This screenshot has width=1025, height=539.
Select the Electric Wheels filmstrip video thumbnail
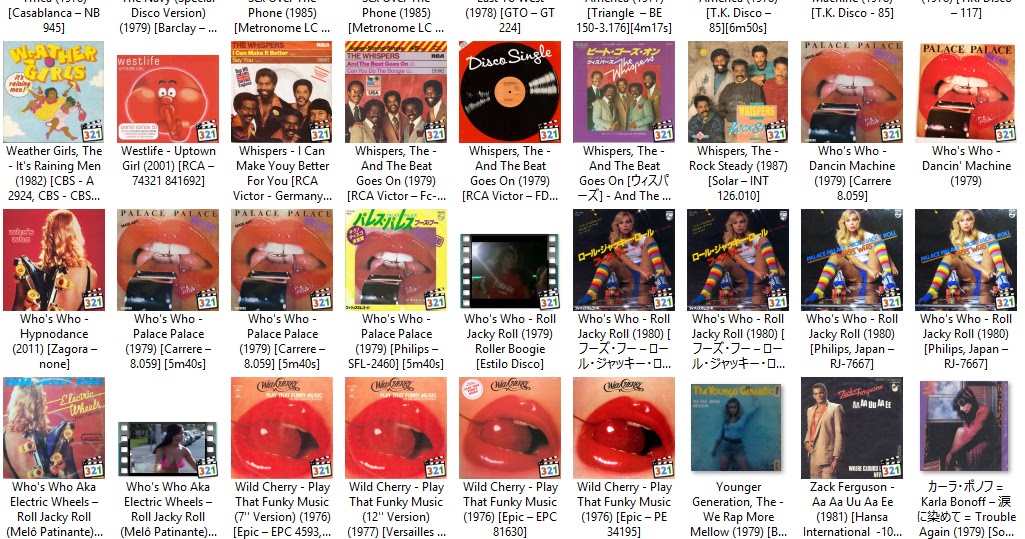coord(168,449)
